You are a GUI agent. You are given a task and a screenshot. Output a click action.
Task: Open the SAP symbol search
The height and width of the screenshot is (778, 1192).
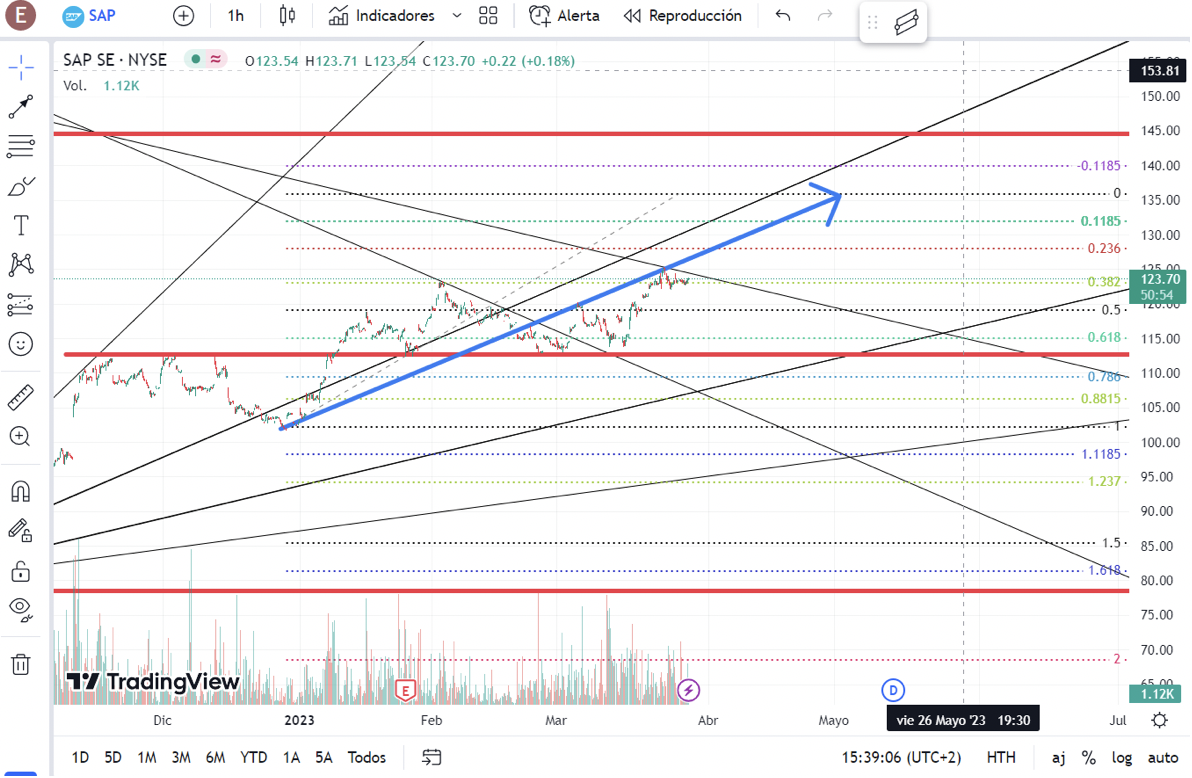90,16
